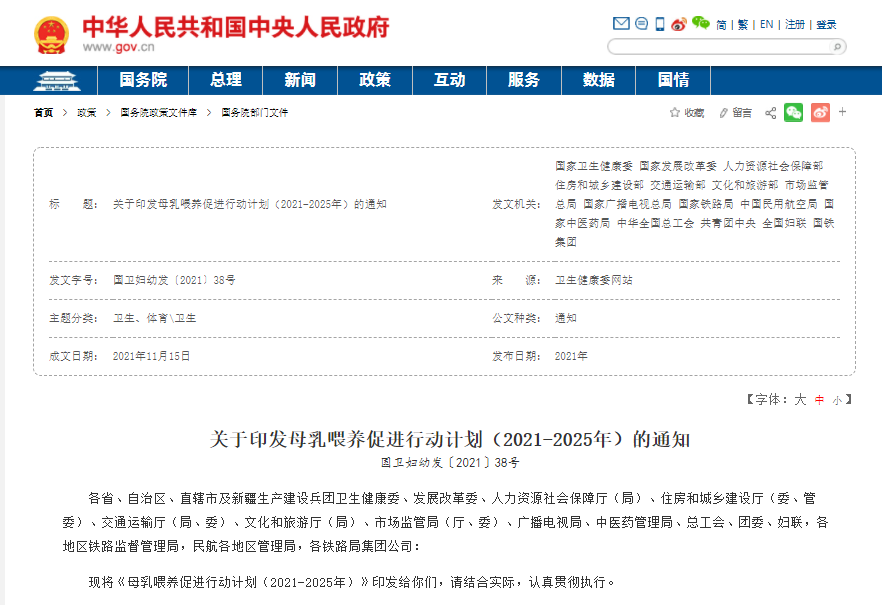Screen dimensions: 882x605
Task: Open the share network icon near 留言
Action: point(770,112)
